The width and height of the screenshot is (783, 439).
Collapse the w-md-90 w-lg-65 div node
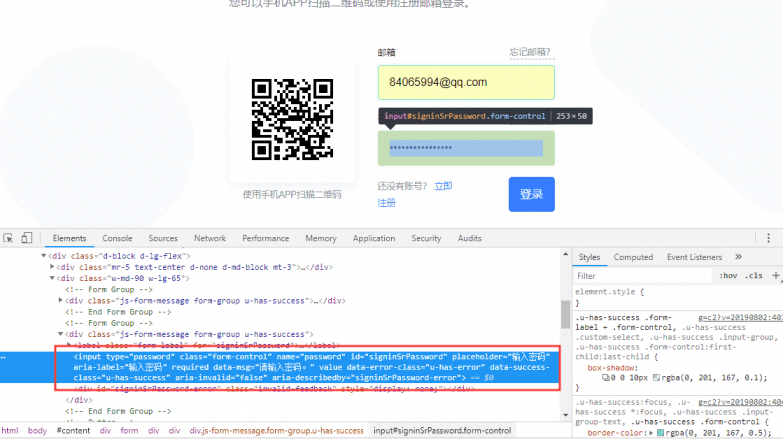(52, 278)
